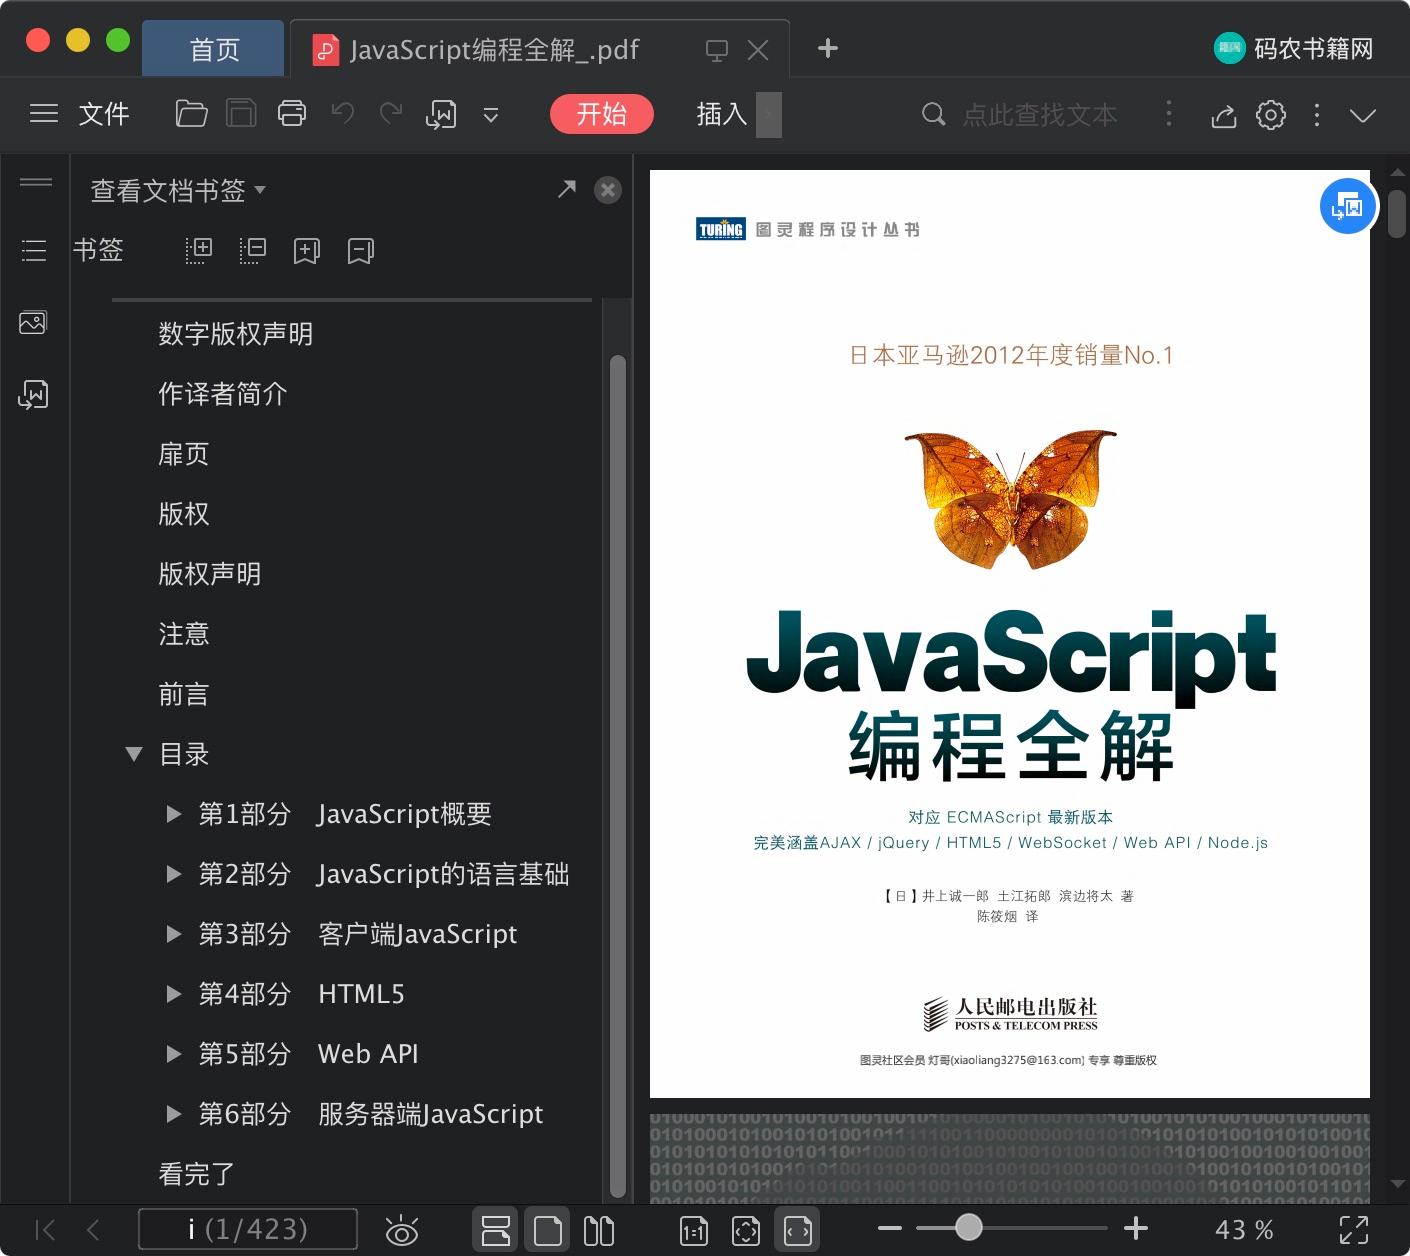This screenshot has height=1256, width=1410.
Task: Go to first page button
Action: [x=45, y=1230]
